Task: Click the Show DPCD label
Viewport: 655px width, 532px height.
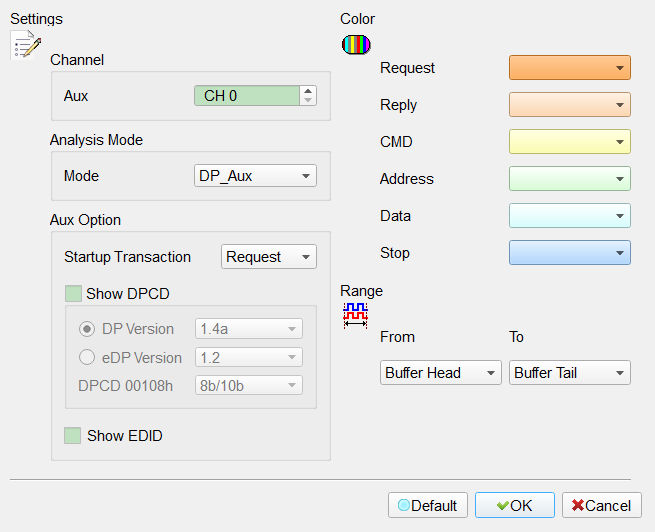Action: tap(128, 294)
